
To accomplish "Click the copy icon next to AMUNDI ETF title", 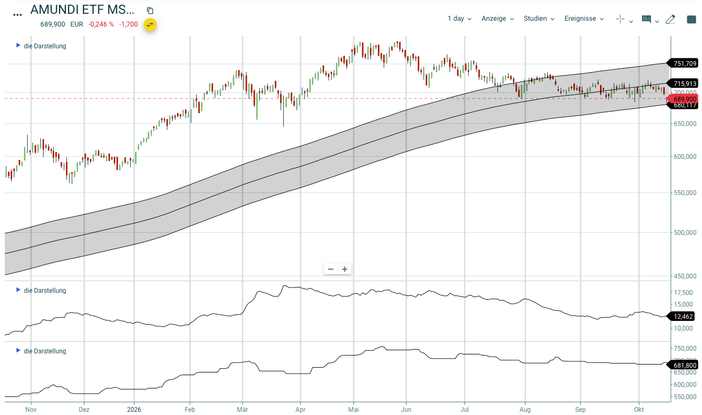I will [150, 10].
